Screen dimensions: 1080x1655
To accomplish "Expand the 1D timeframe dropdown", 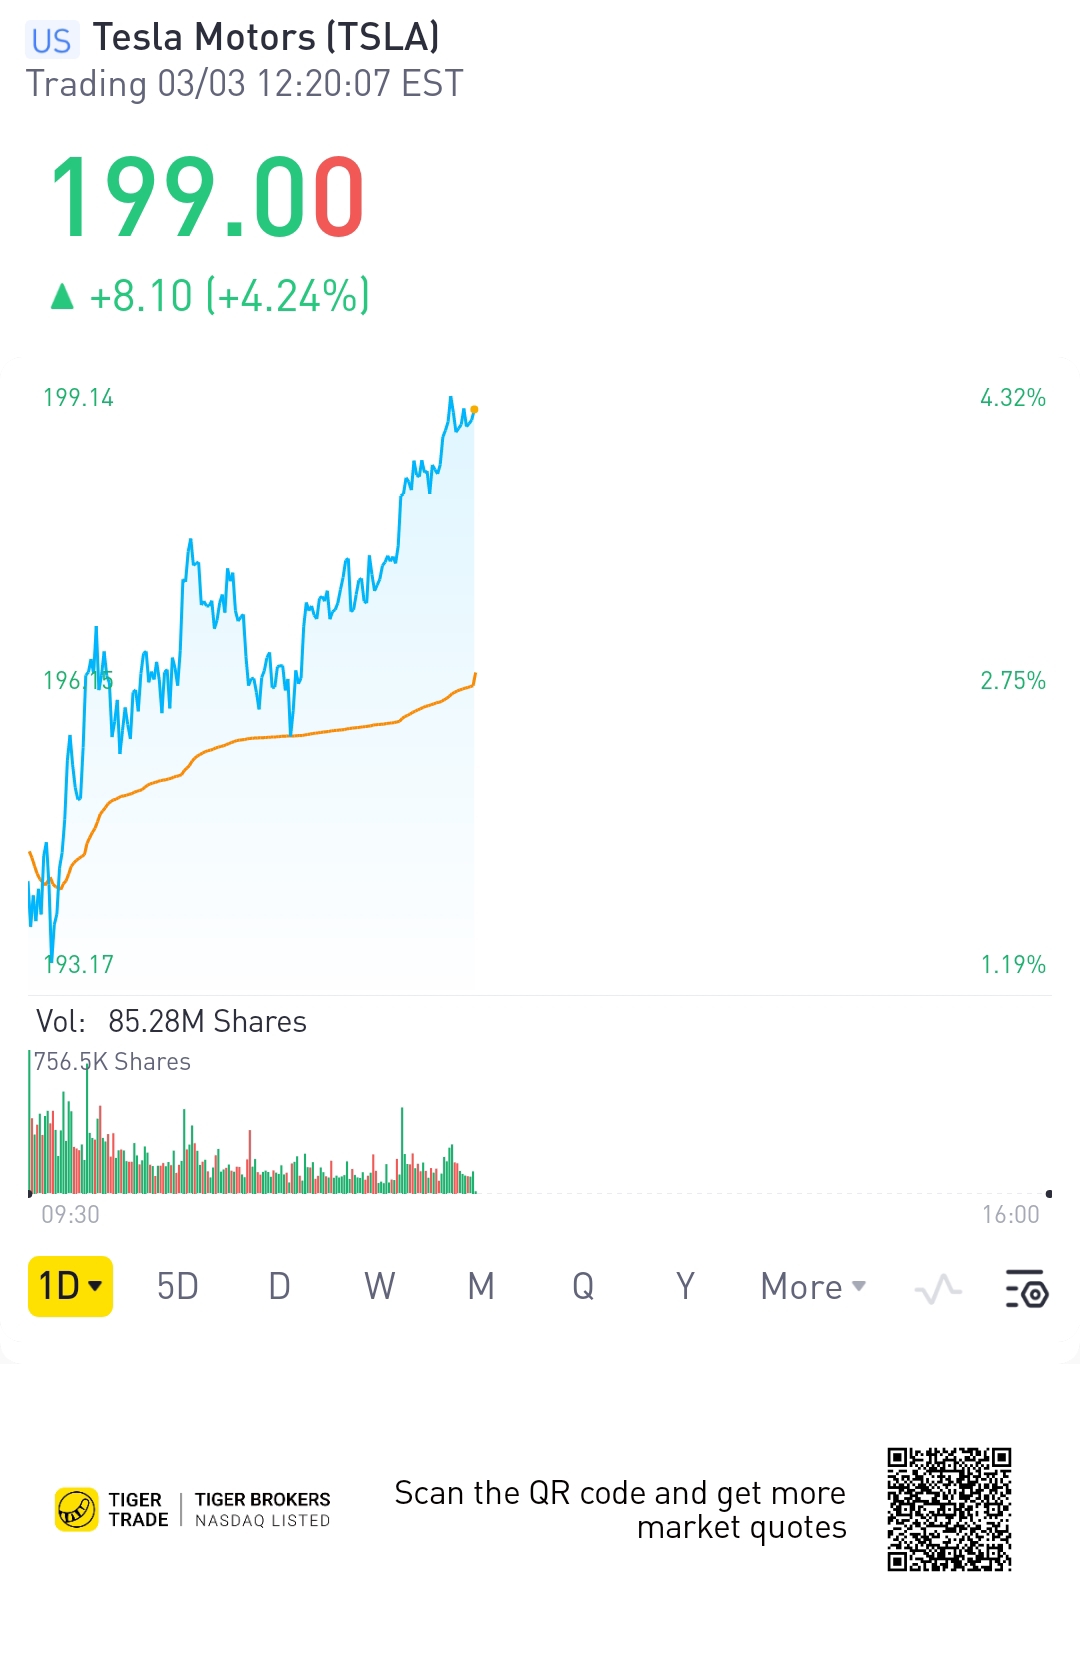I will (x=70, y=1286).
